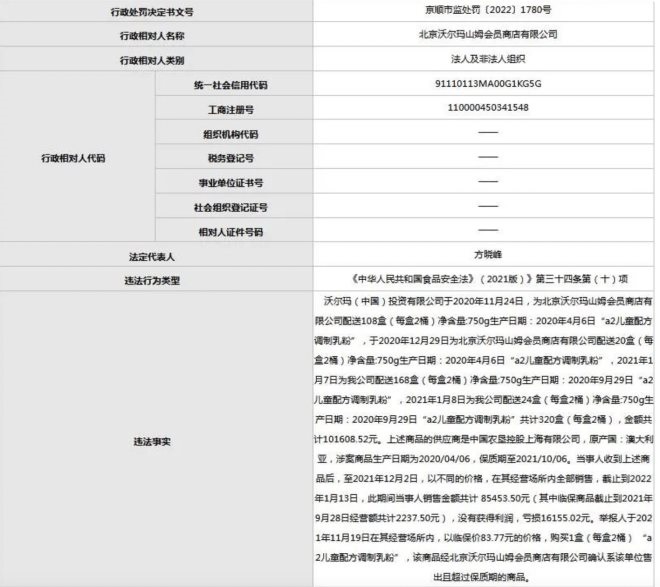Click the label 违法事实
Image resolution: width=660 pixels, height=587 pixels.
(x=152, y=441)
